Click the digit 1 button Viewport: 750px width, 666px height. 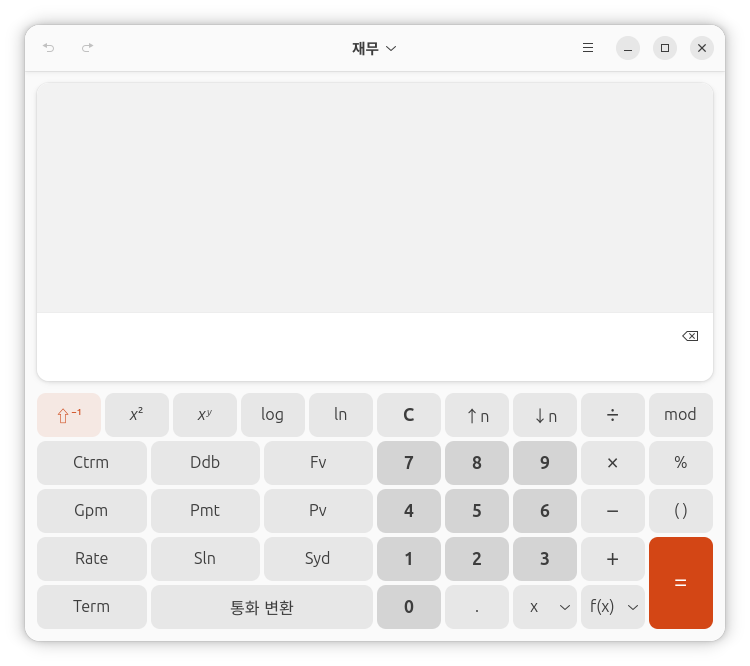[408, 558]
